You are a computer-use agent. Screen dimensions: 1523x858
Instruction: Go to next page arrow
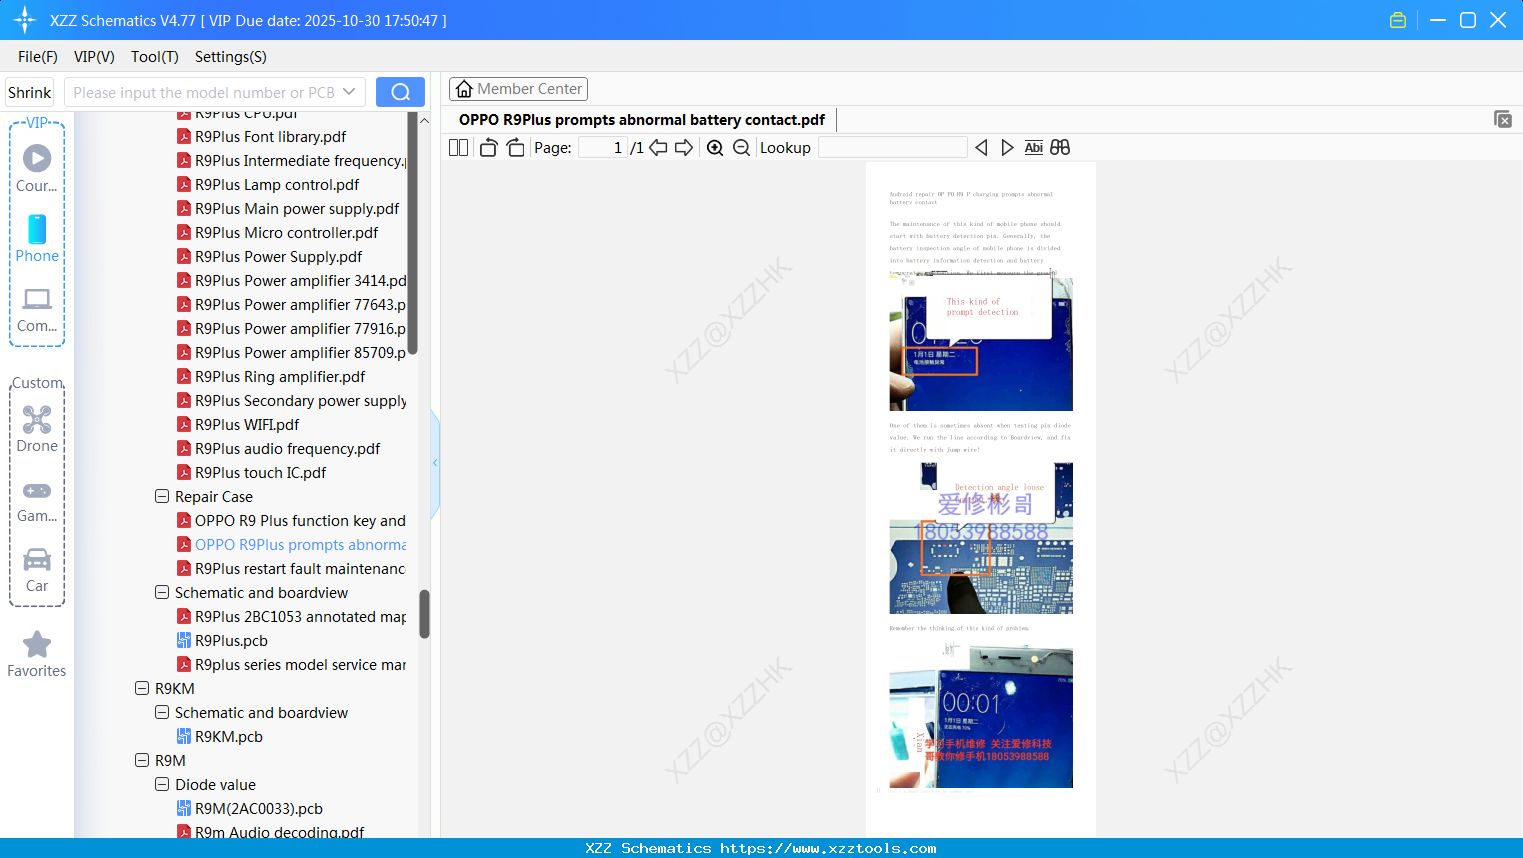tap(684, 148)
